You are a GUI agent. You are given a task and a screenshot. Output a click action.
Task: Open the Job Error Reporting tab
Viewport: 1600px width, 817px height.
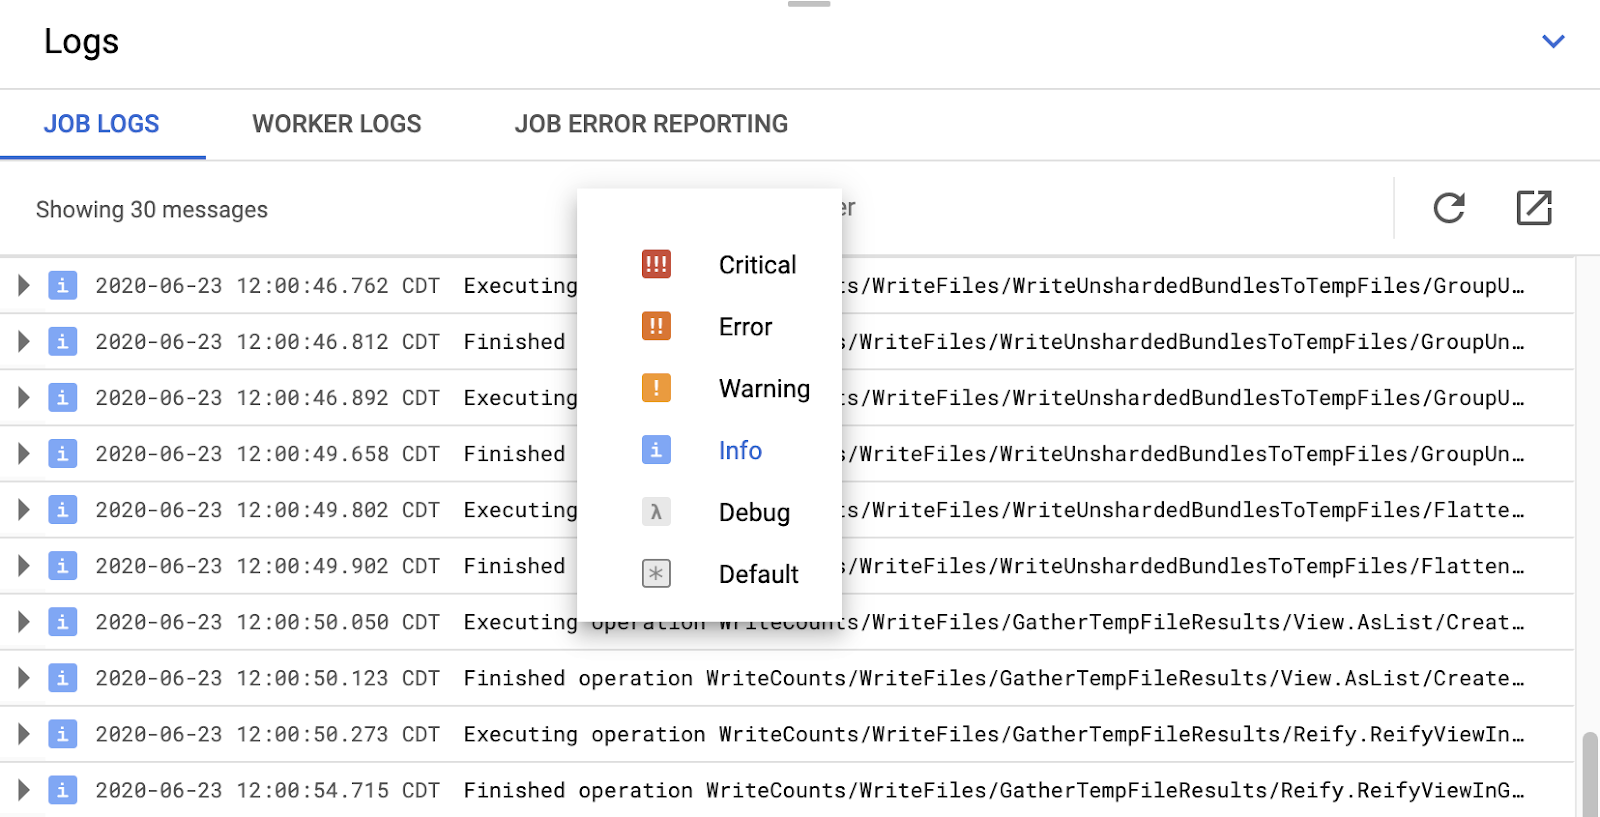pyautogui.click(x=651, y=124)
